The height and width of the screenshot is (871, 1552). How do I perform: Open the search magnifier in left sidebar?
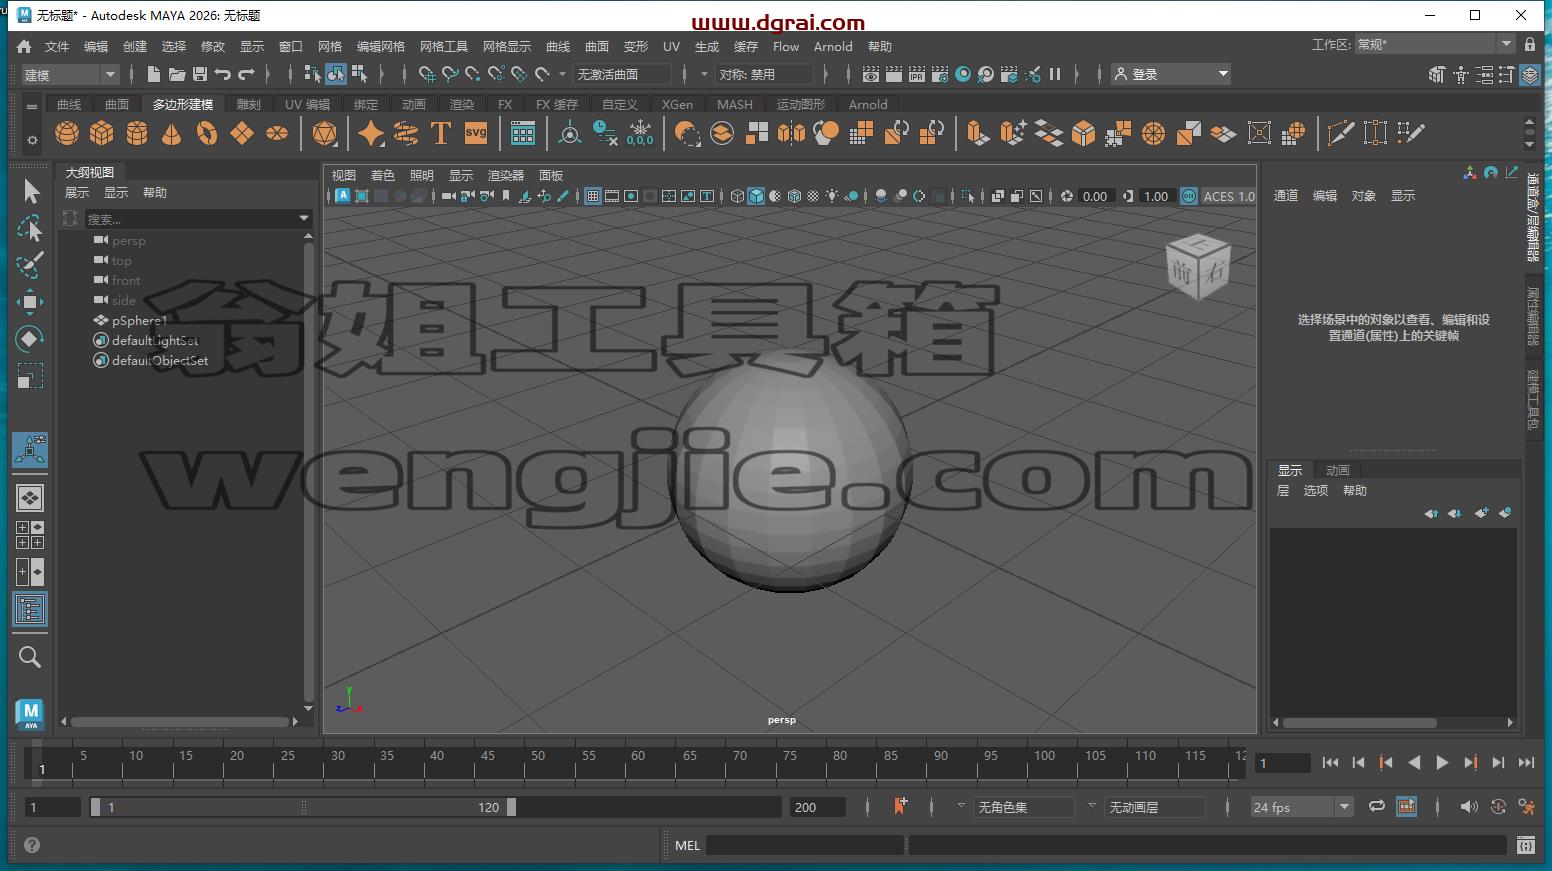coord(30,657)
